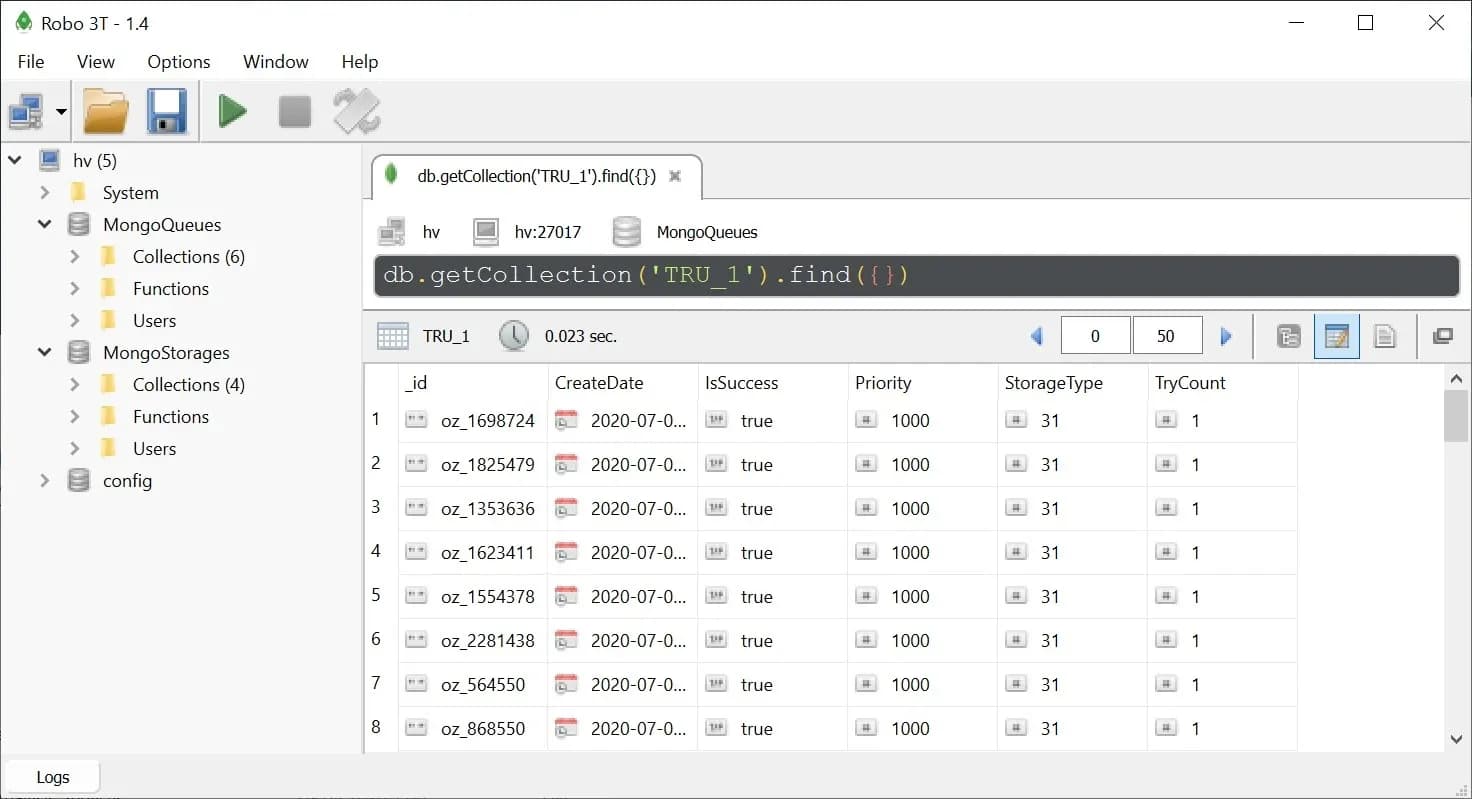Click the MongoQueues database icon in tree
Viewport: 1472px width, 799px height.
(79, 224)
